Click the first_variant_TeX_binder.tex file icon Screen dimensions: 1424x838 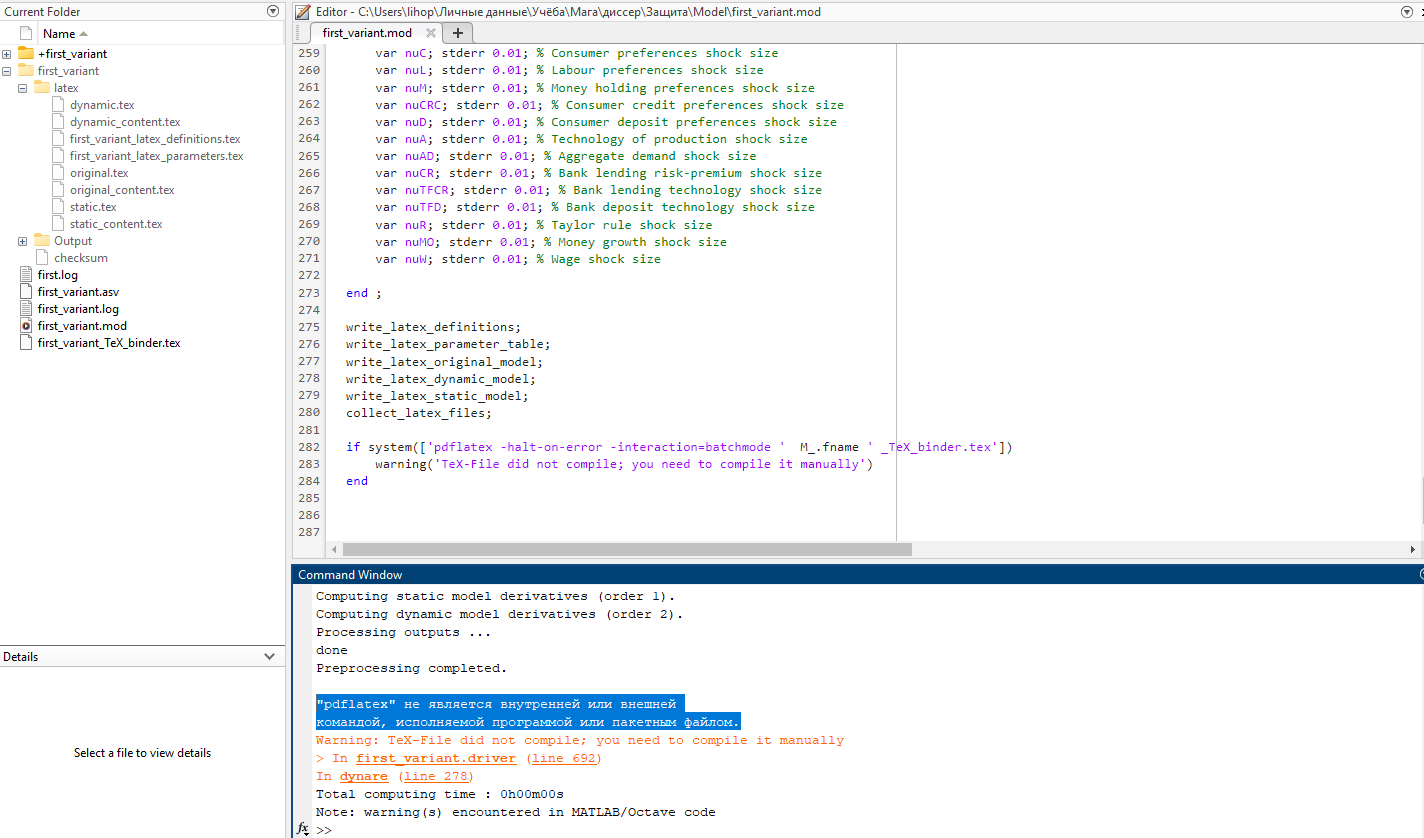(x=26, y=343)
